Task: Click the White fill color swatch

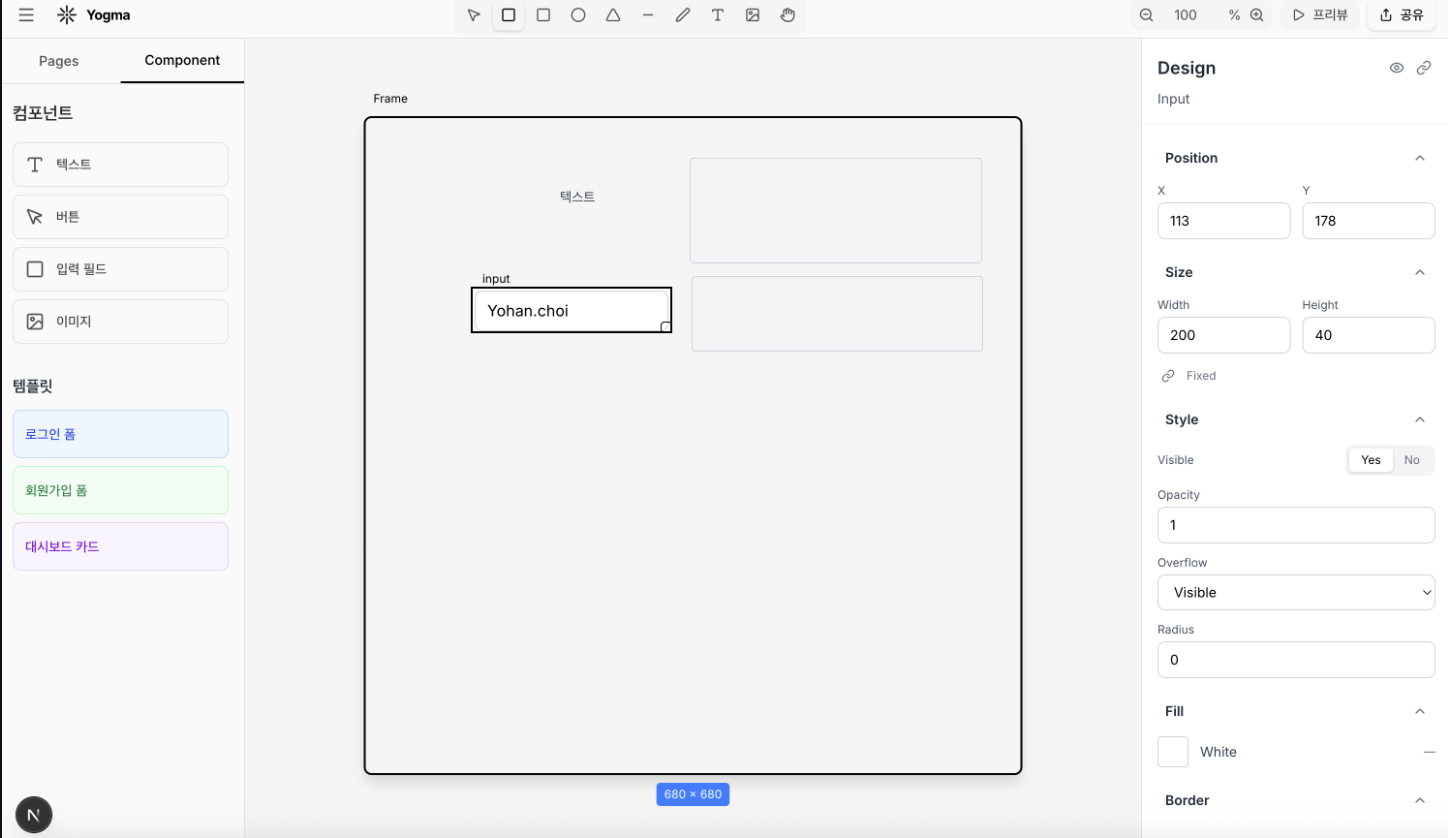Action: pos(1173,752)
